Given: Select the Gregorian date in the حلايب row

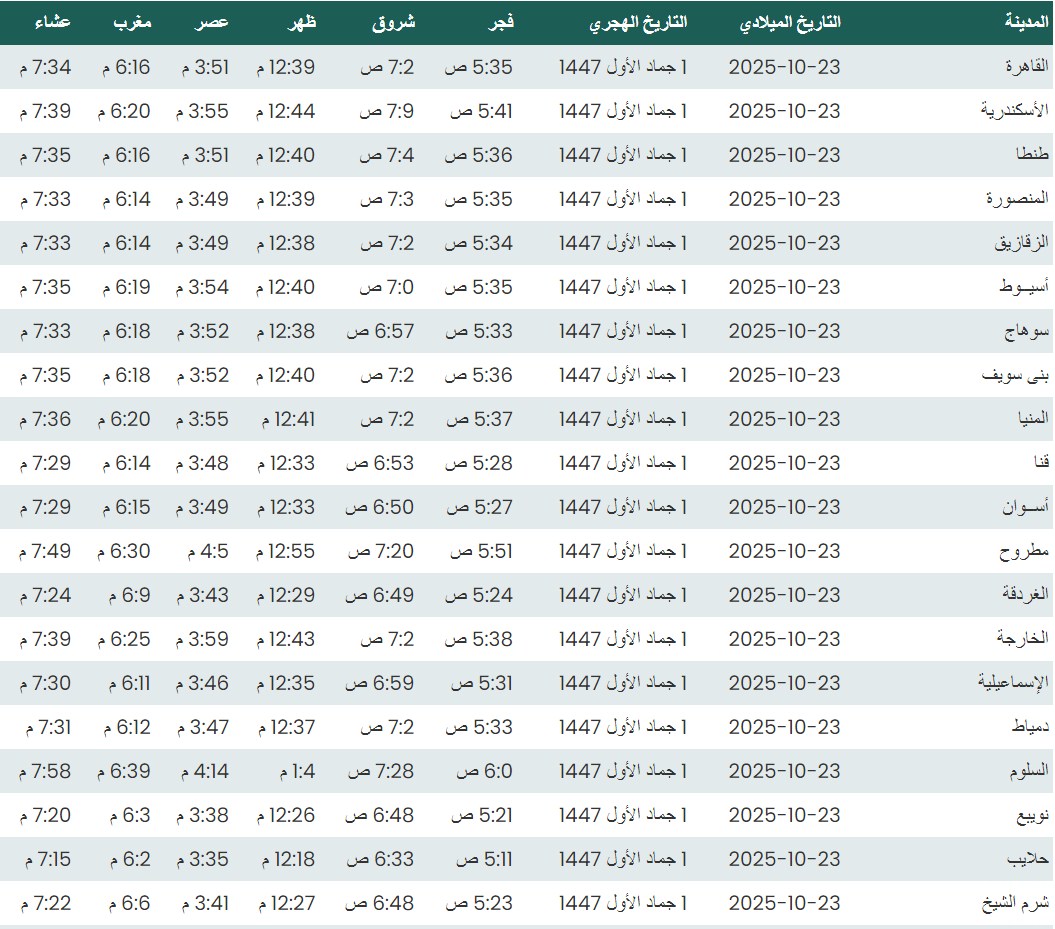Looking at the screenshot, I should click(x=784, y=859).
